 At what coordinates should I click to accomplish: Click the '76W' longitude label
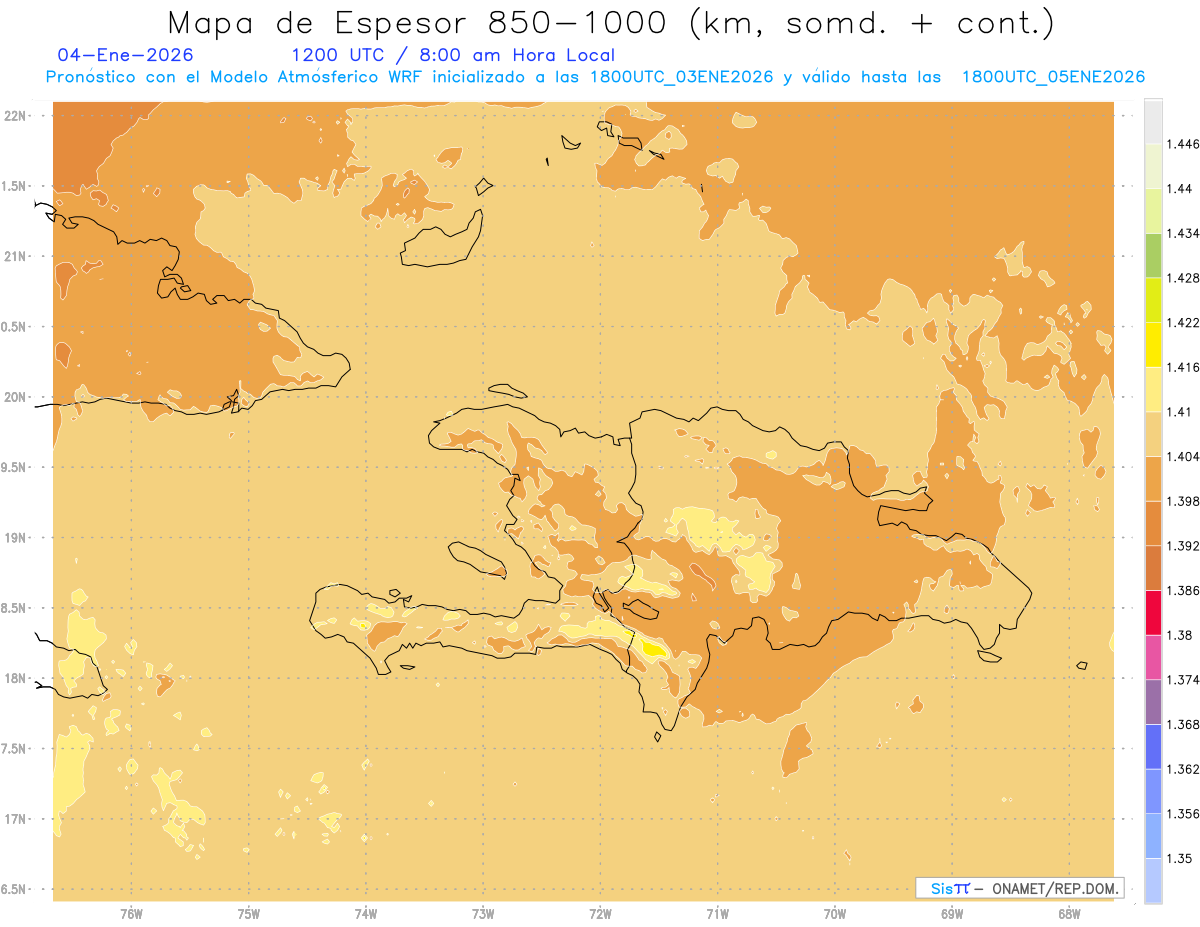(x=131, y=913)
